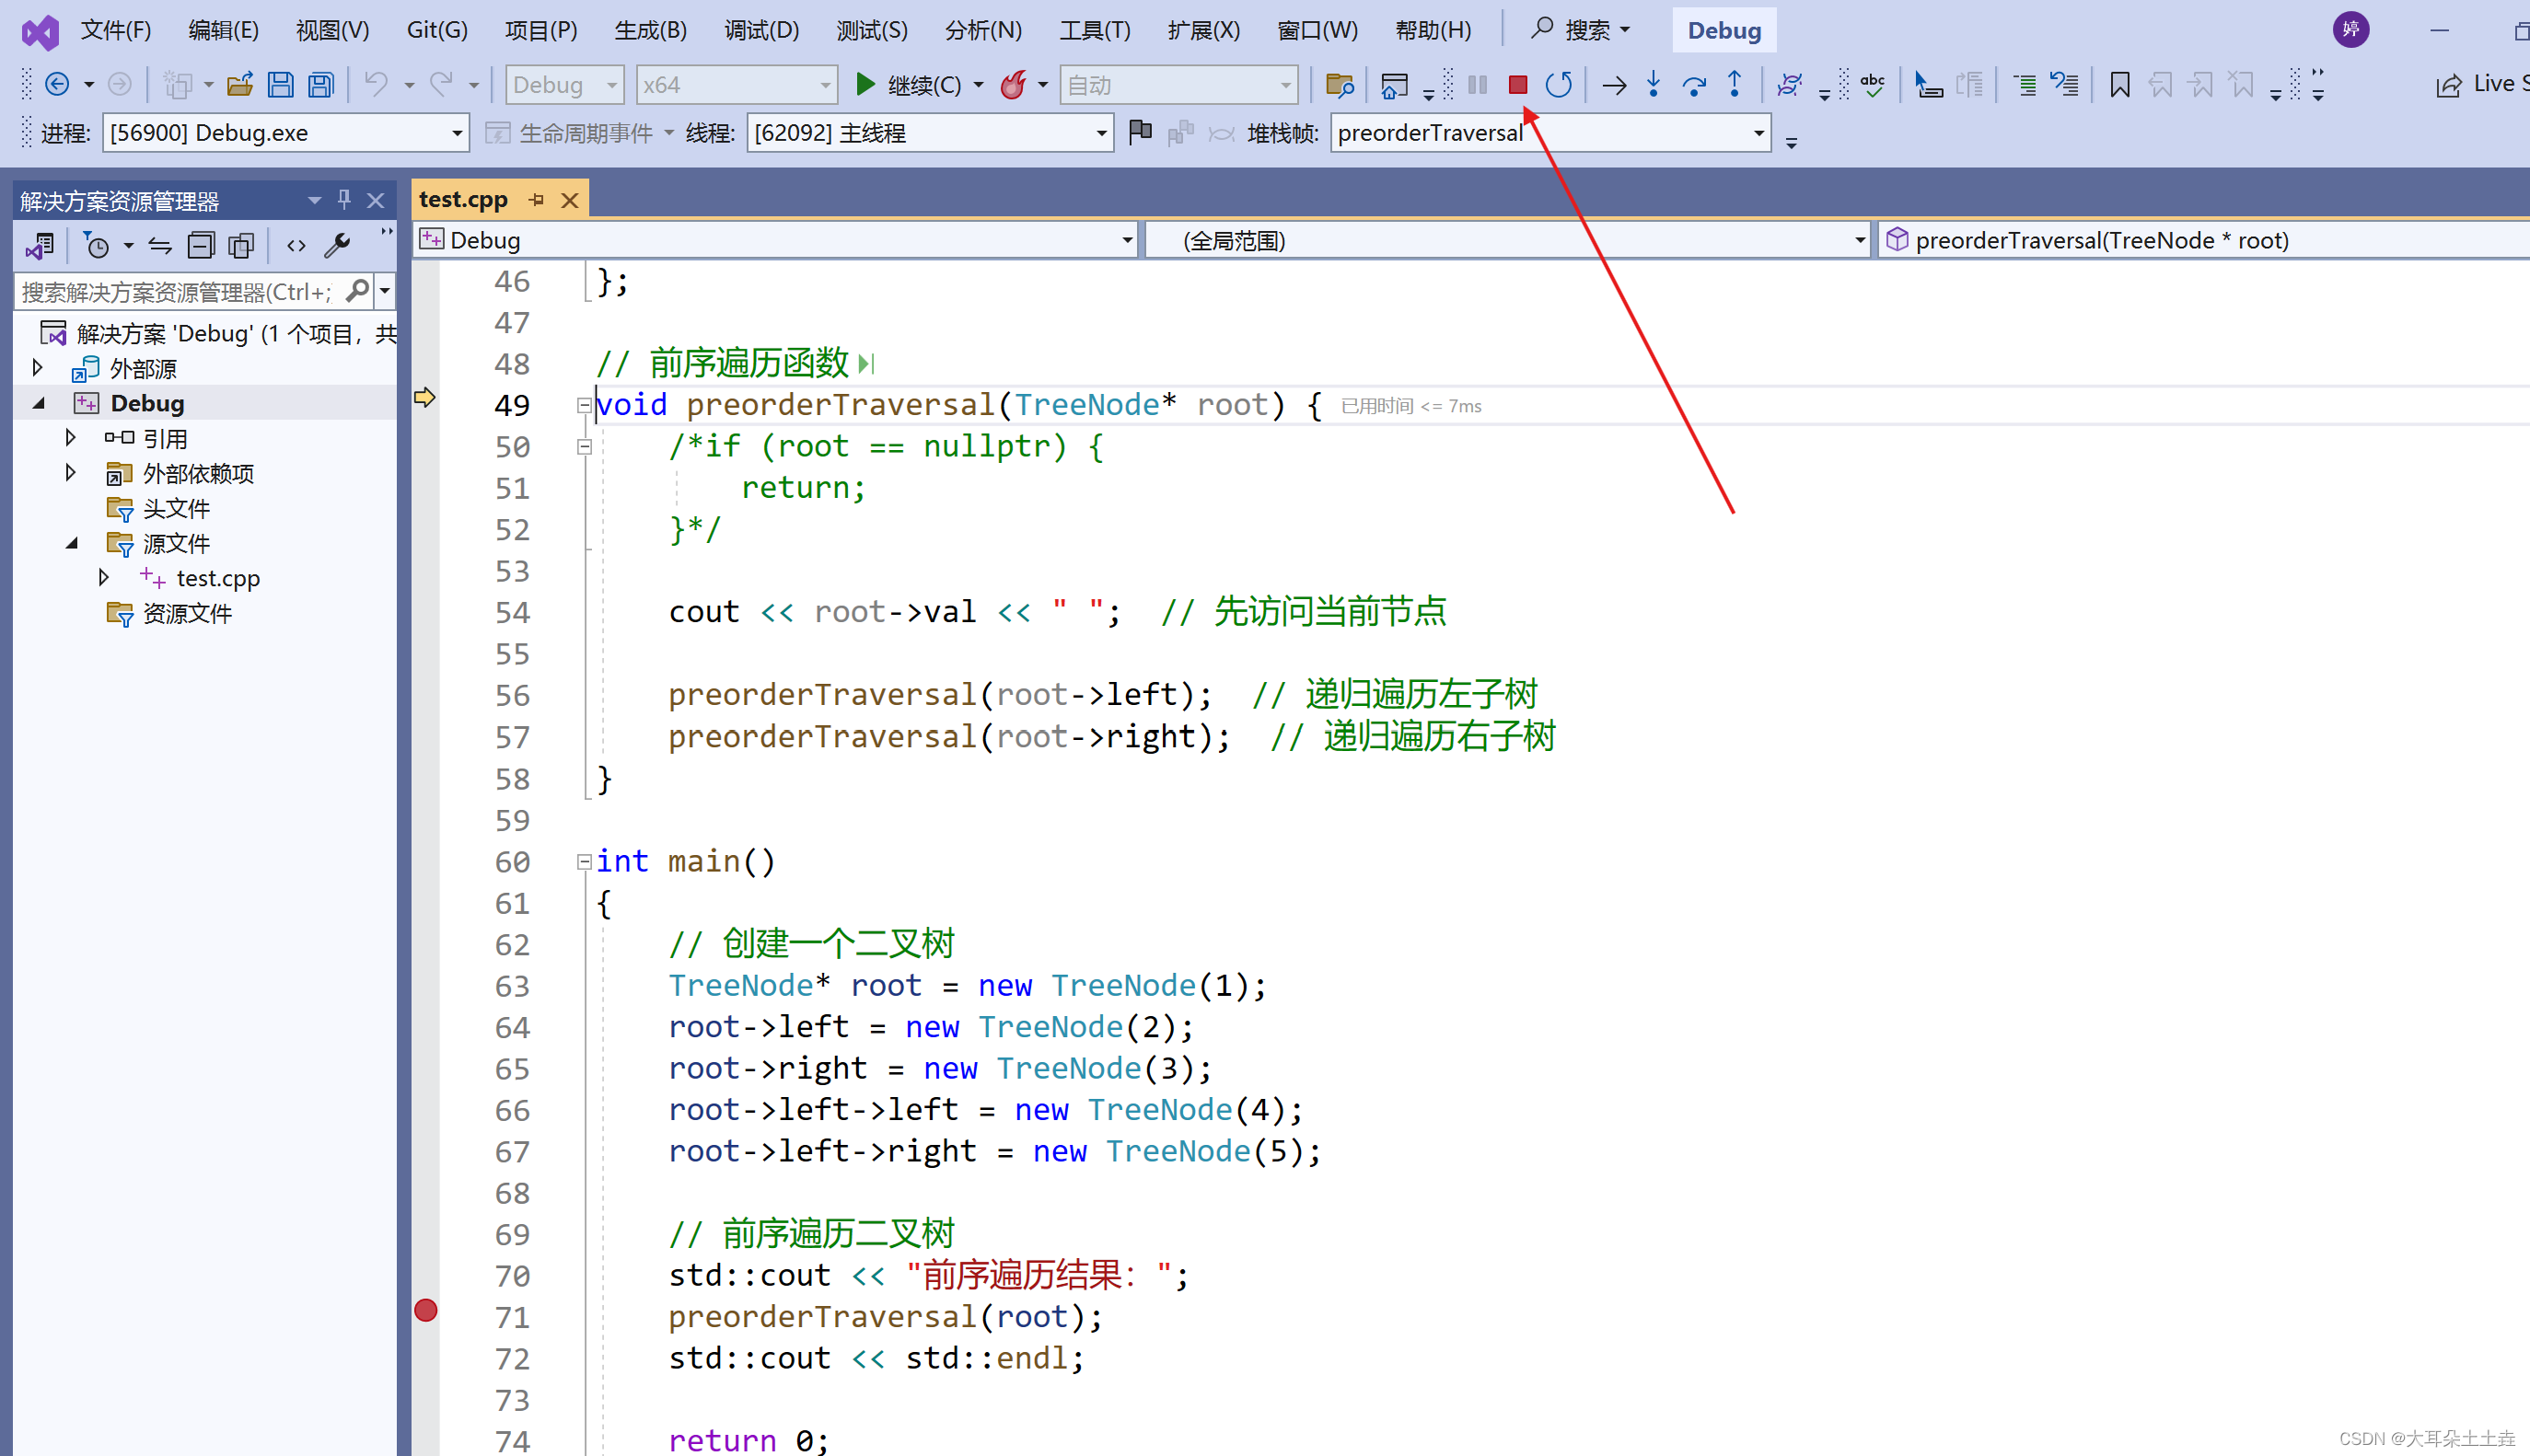Click the Save All icon
This screenshot has height=1456, width=2530.
[x=321, y=85]
